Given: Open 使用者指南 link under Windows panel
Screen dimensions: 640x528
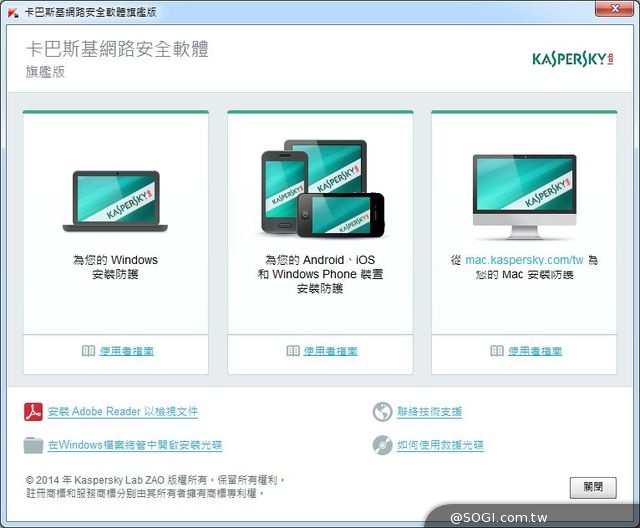Looking at the screenshot, I should pos(126,352).
